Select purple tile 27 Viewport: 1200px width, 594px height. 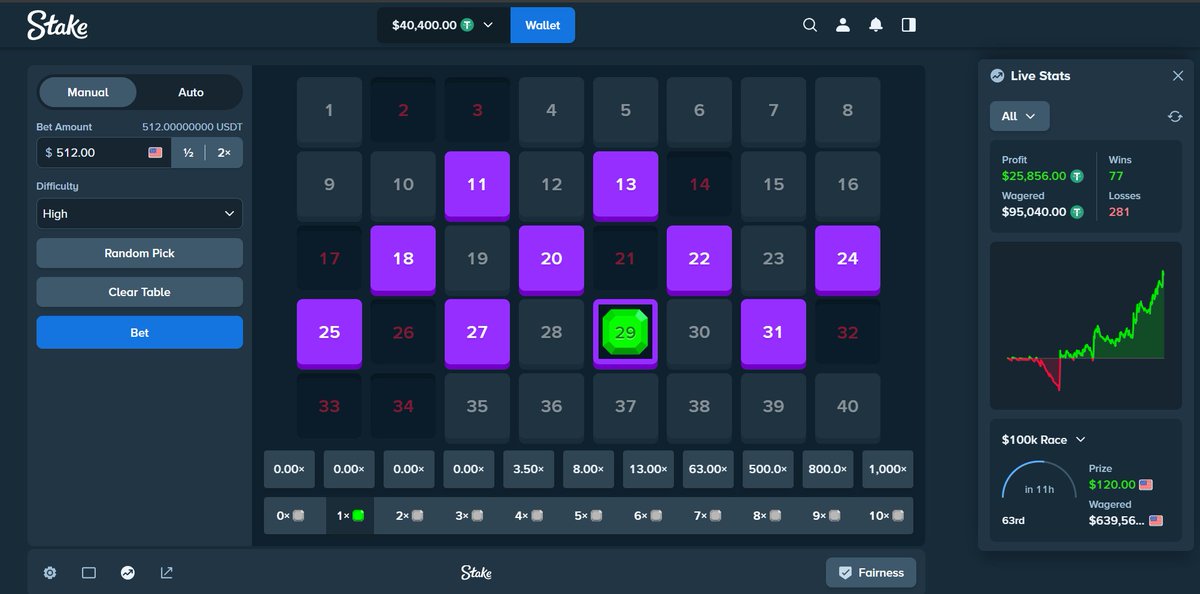[477, 333]
